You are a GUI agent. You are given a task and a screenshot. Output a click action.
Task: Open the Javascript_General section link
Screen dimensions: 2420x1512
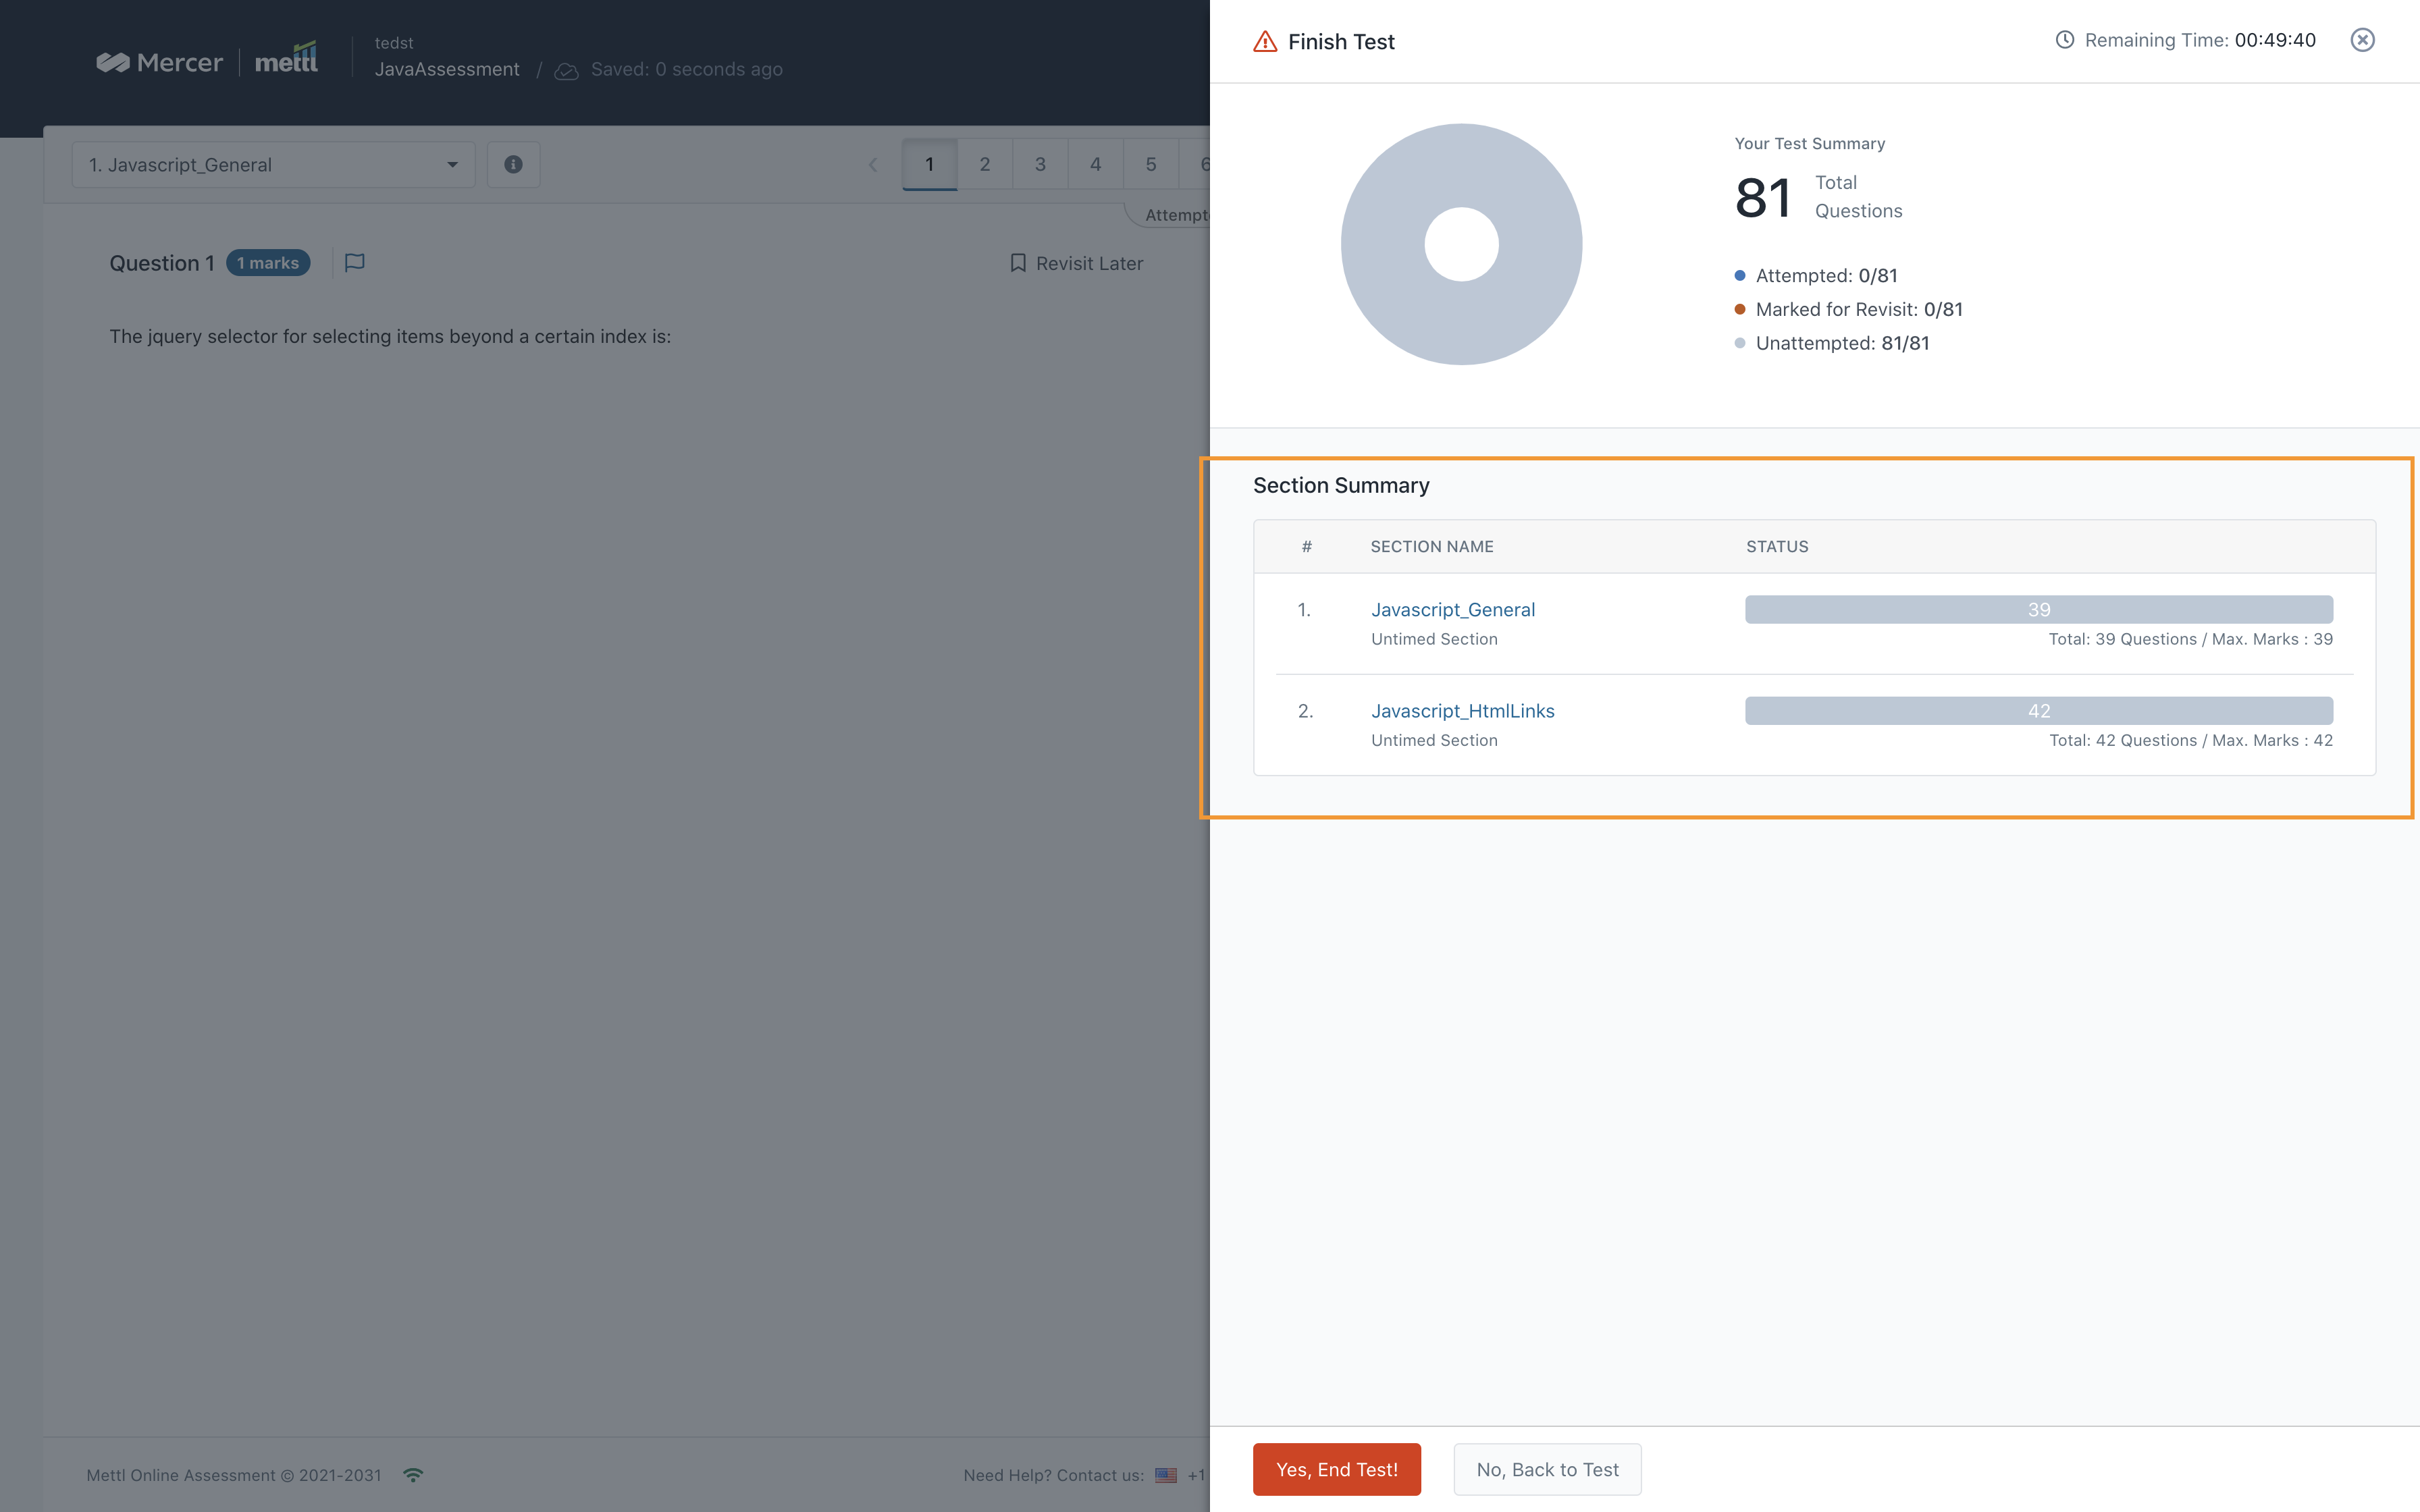(x=1453, y=609)
